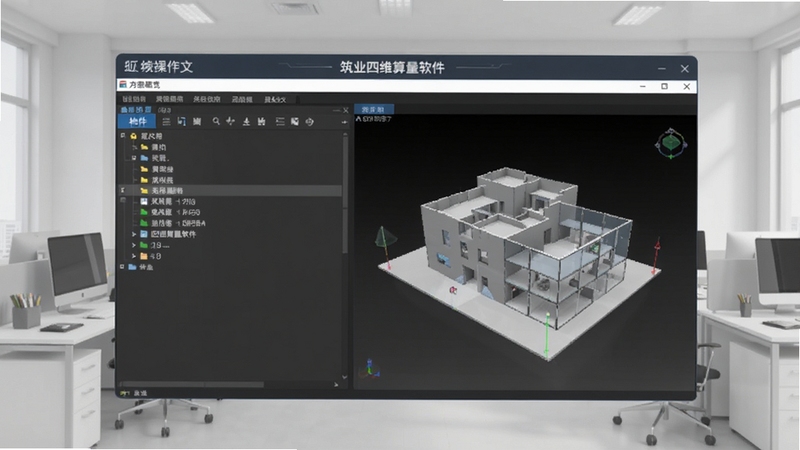Image resolution: width=800 pixels, height=450 pixels.
Task: Switch to the blue tab above the 3D viewport
Action: pos(374,109)
